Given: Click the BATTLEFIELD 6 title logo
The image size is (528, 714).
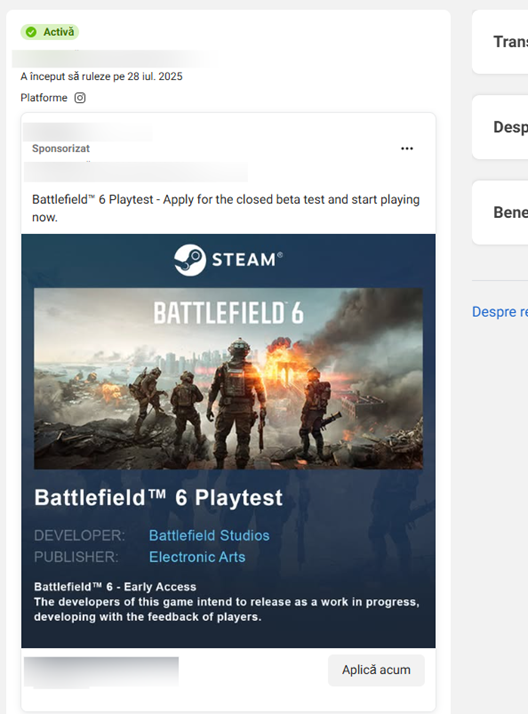Looking at the screenshot, I should tap(228, 313).
